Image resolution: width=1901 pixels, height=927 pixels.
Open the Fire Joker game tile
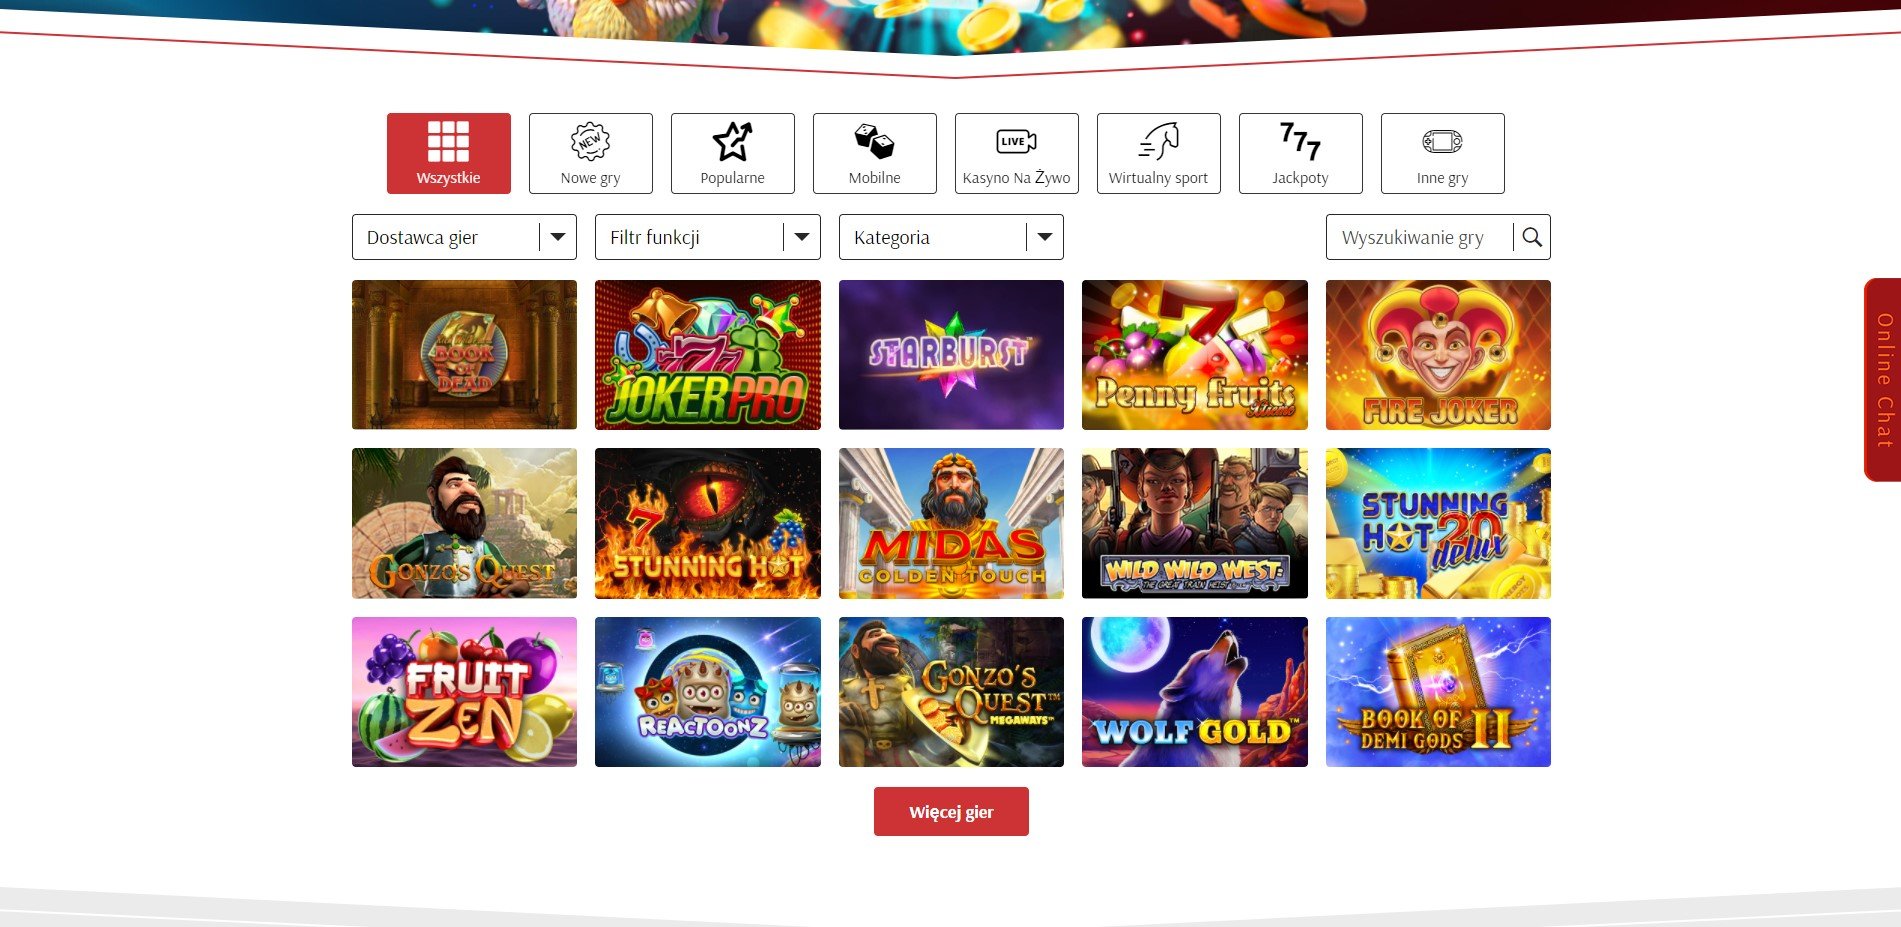point(1438,355)
